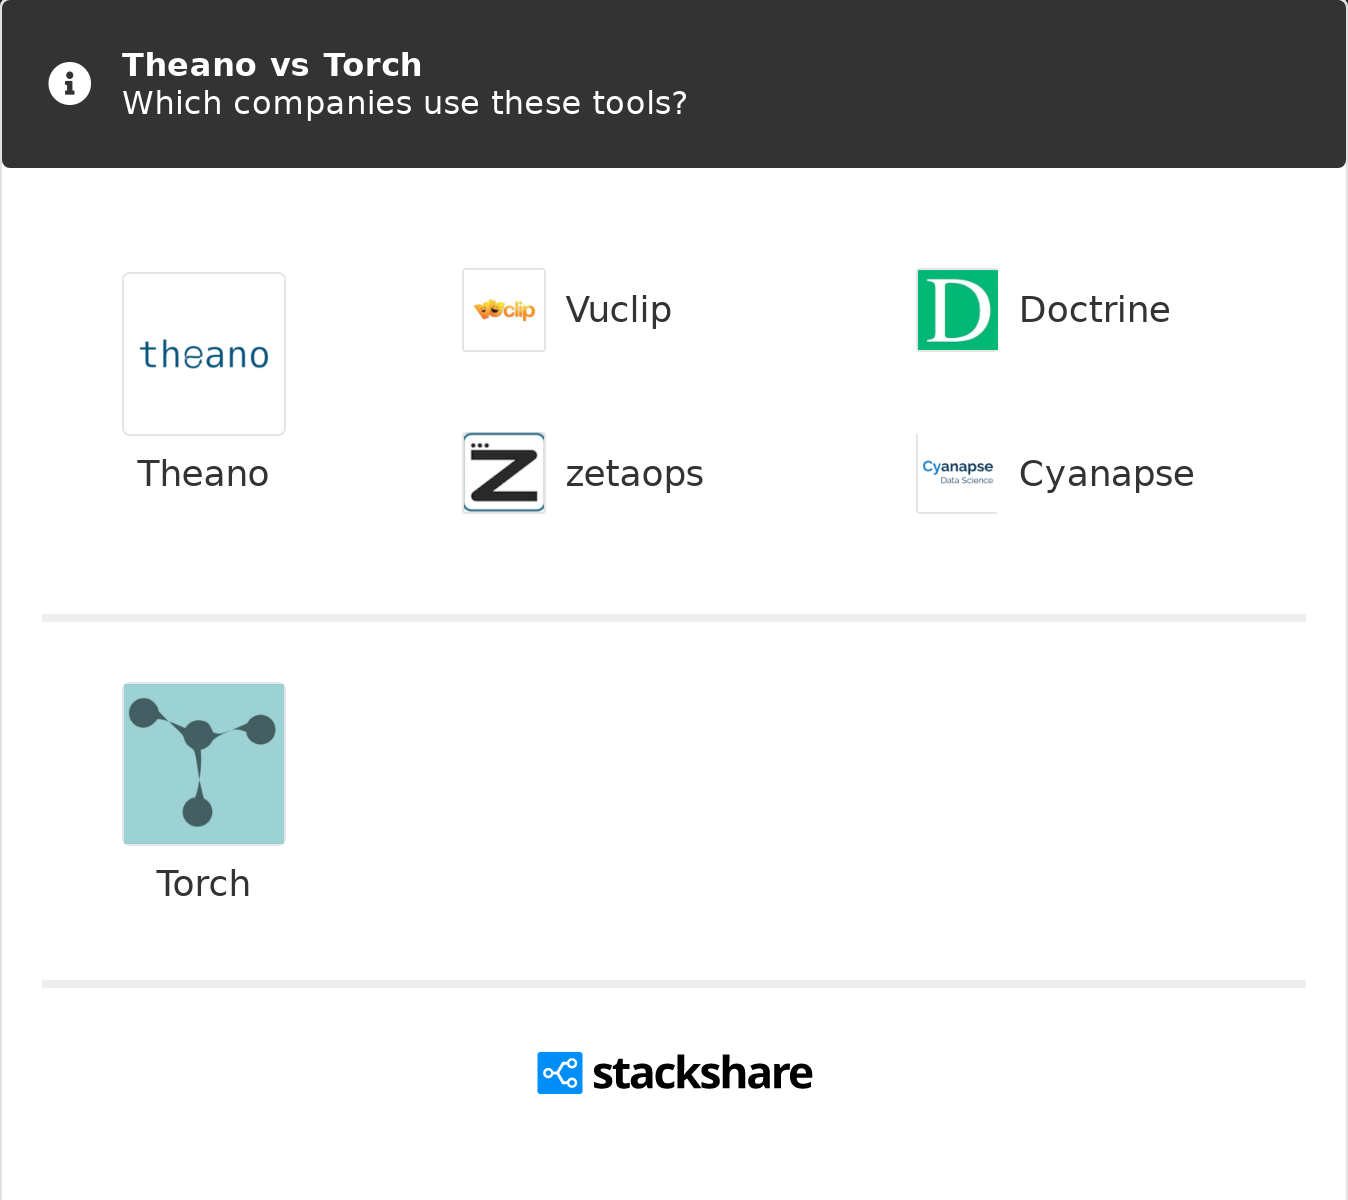
Task: Click the divider below the Theano section
Action: tap(674, 618)
